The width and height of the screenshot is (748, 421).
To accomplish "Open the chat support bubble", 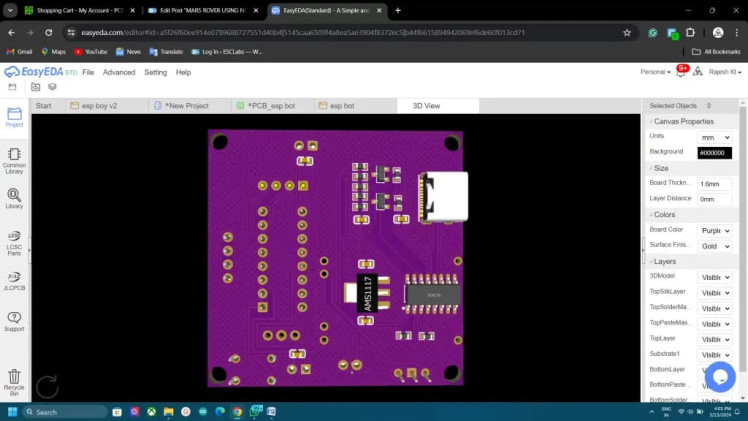I will coord(719,376).
